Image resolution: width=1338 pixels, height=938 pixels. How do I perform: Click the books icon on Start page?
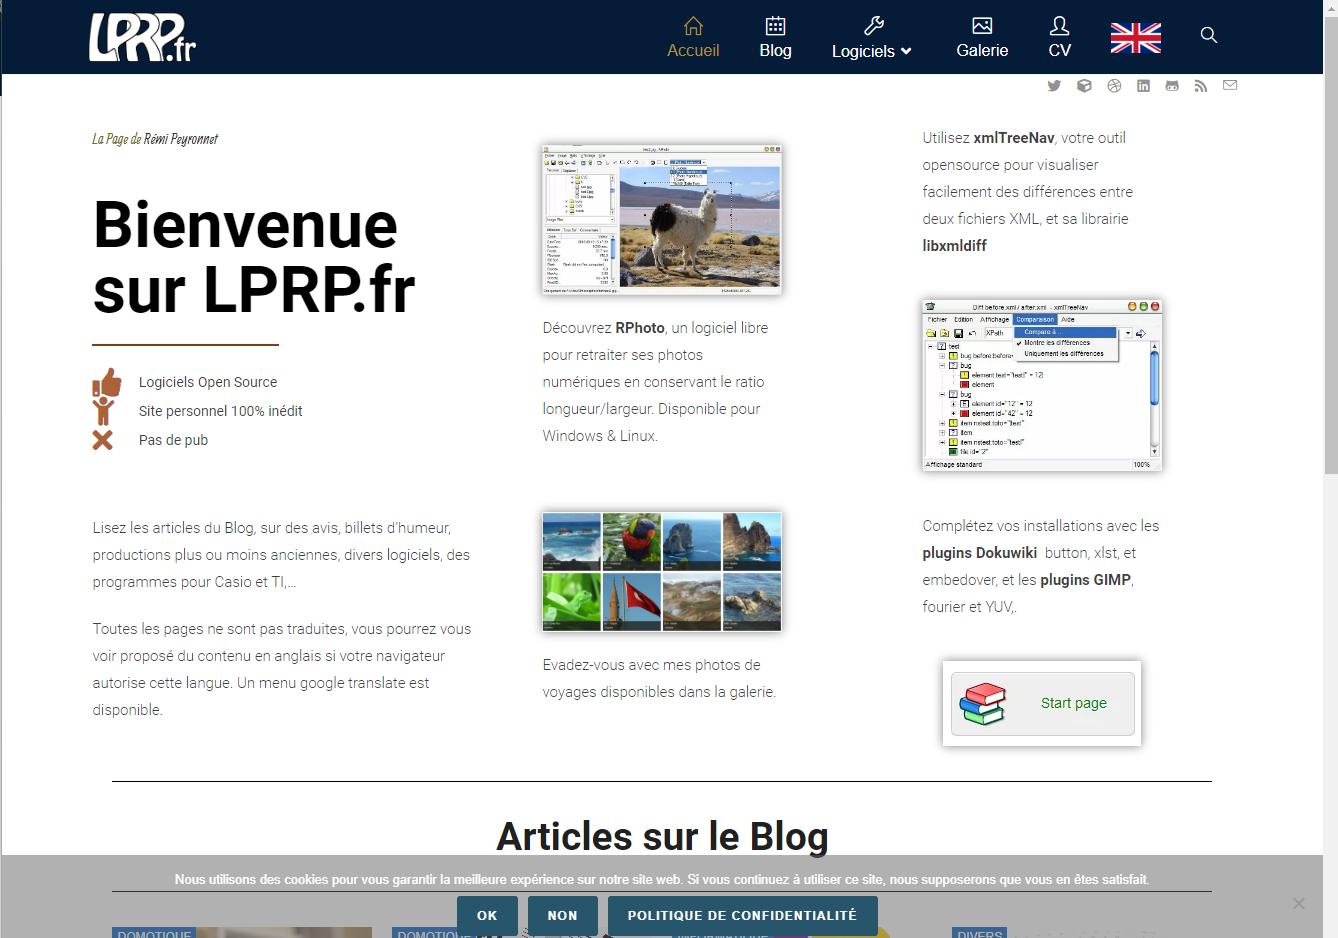click(x=983, y=704)
